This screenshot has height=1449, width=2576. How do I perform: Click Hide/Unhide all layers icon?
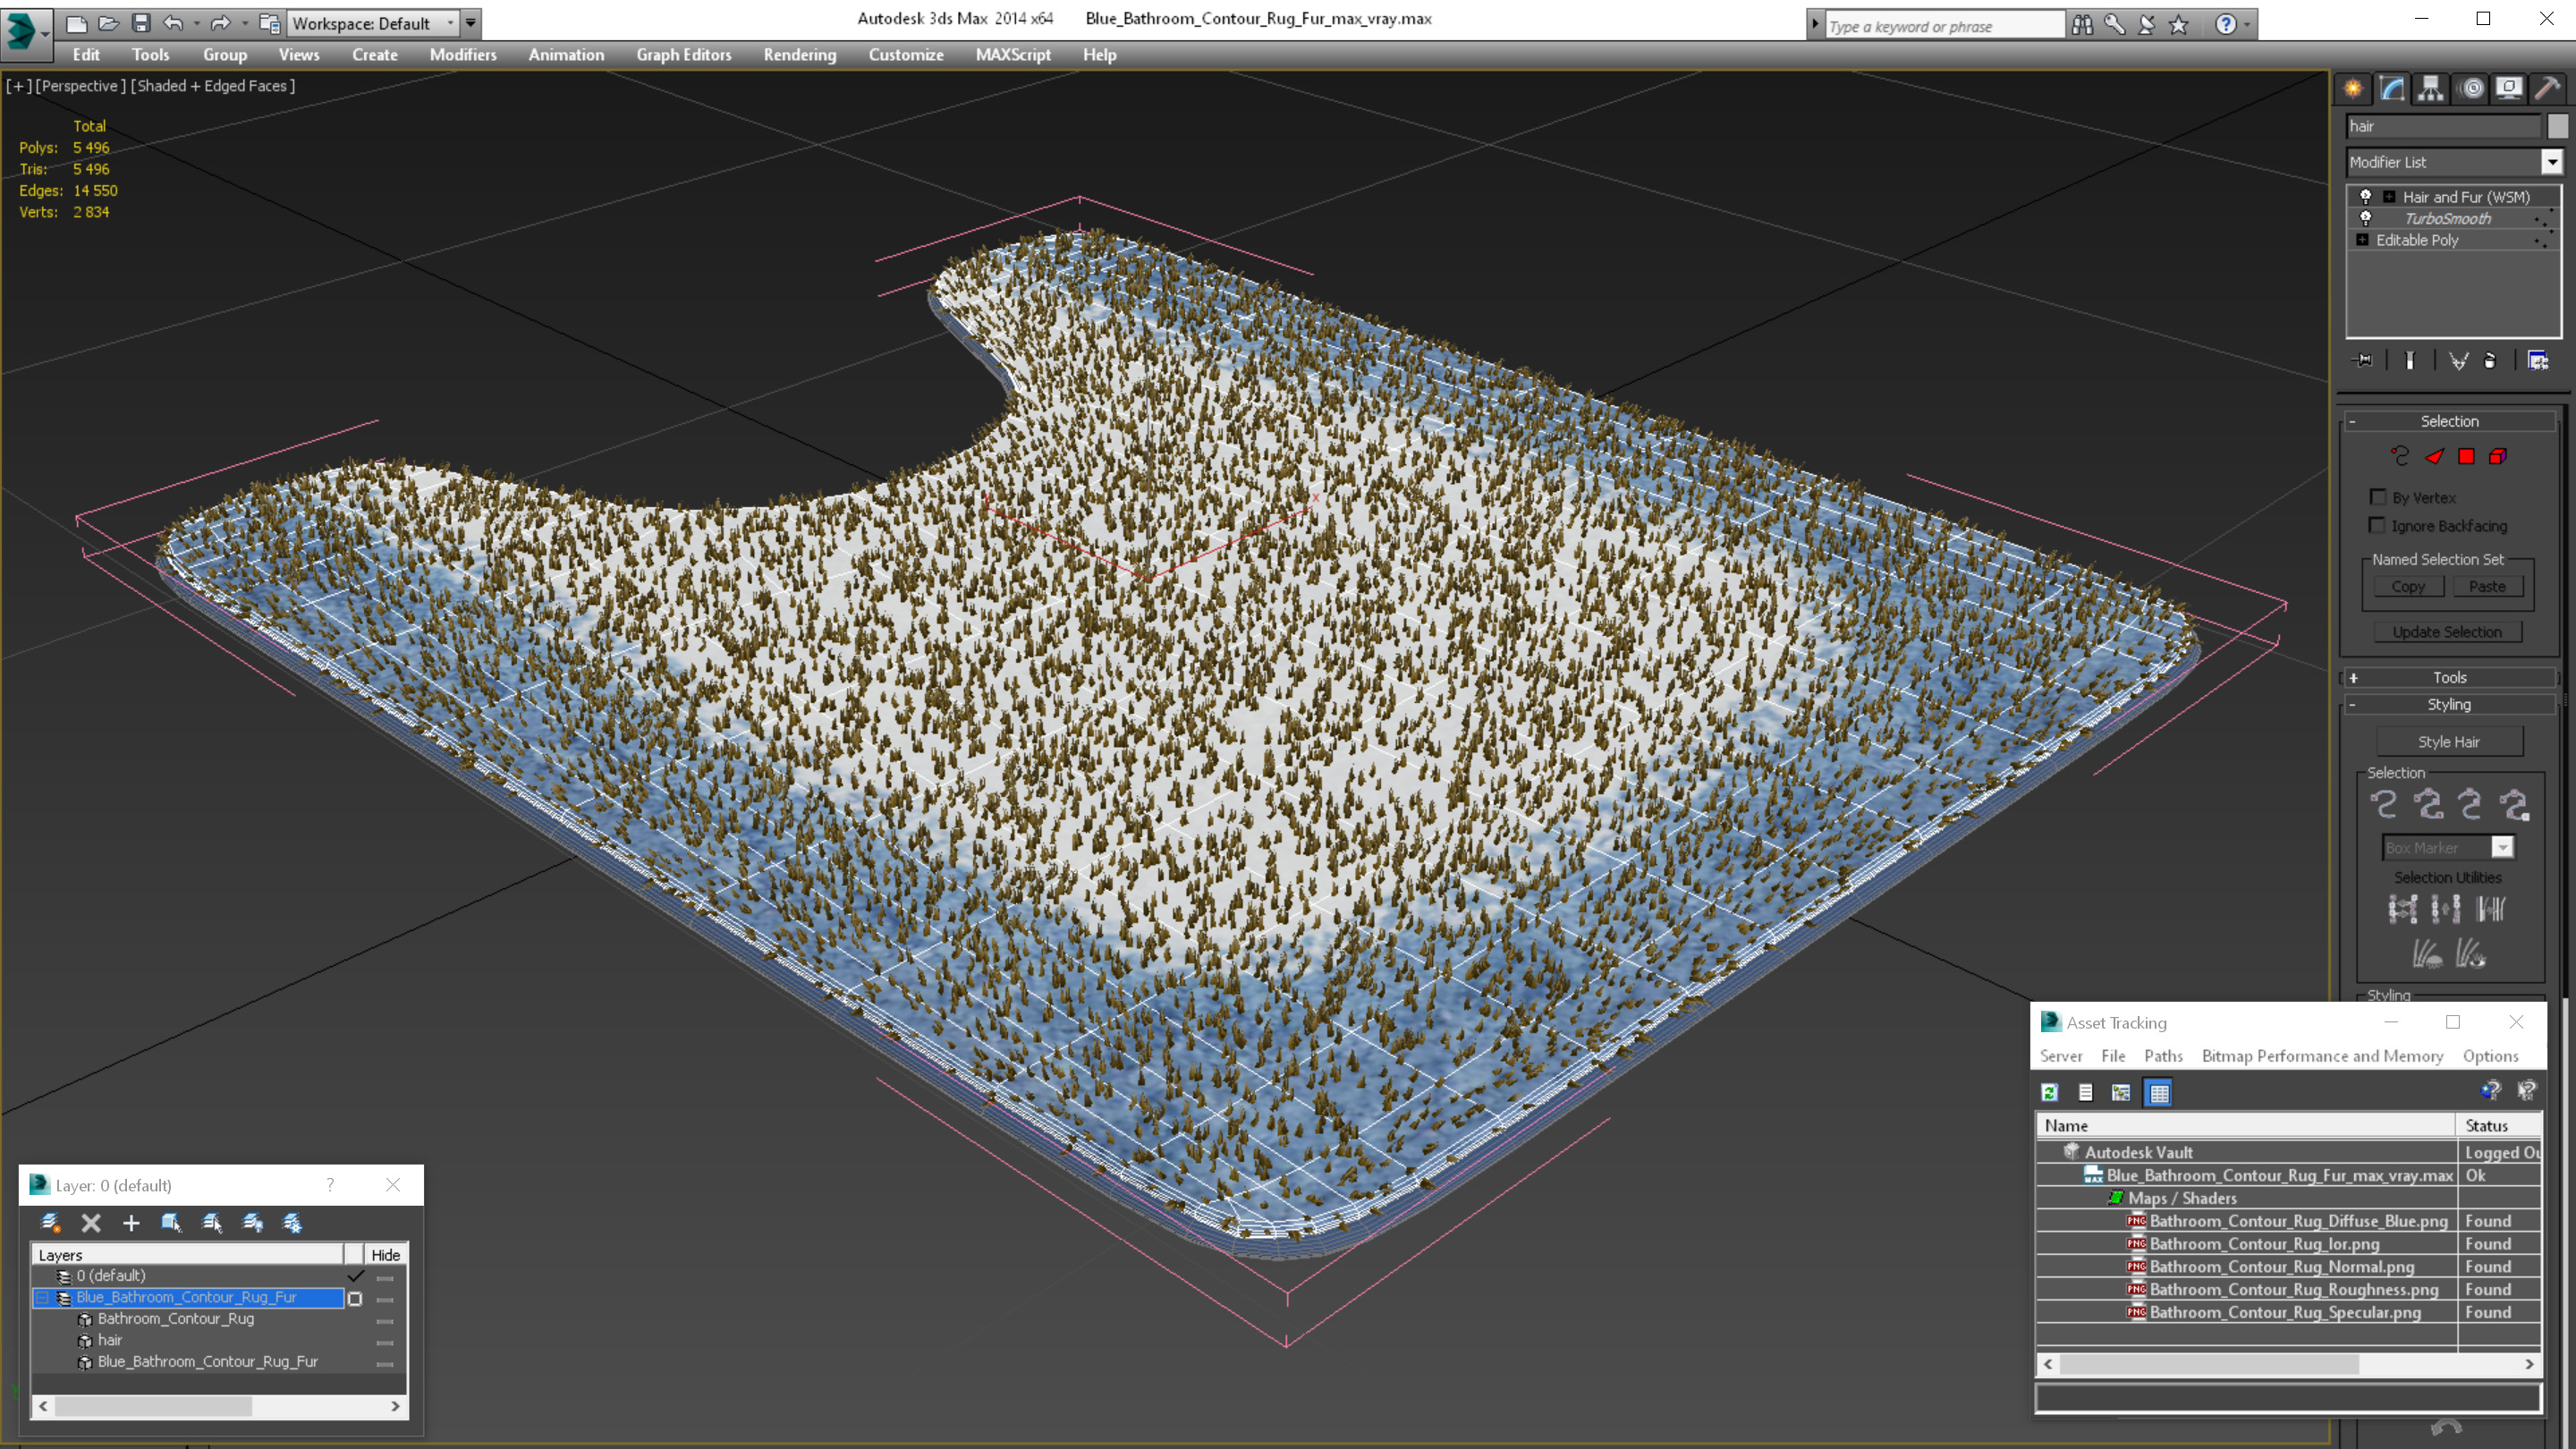pos(253,1222)
